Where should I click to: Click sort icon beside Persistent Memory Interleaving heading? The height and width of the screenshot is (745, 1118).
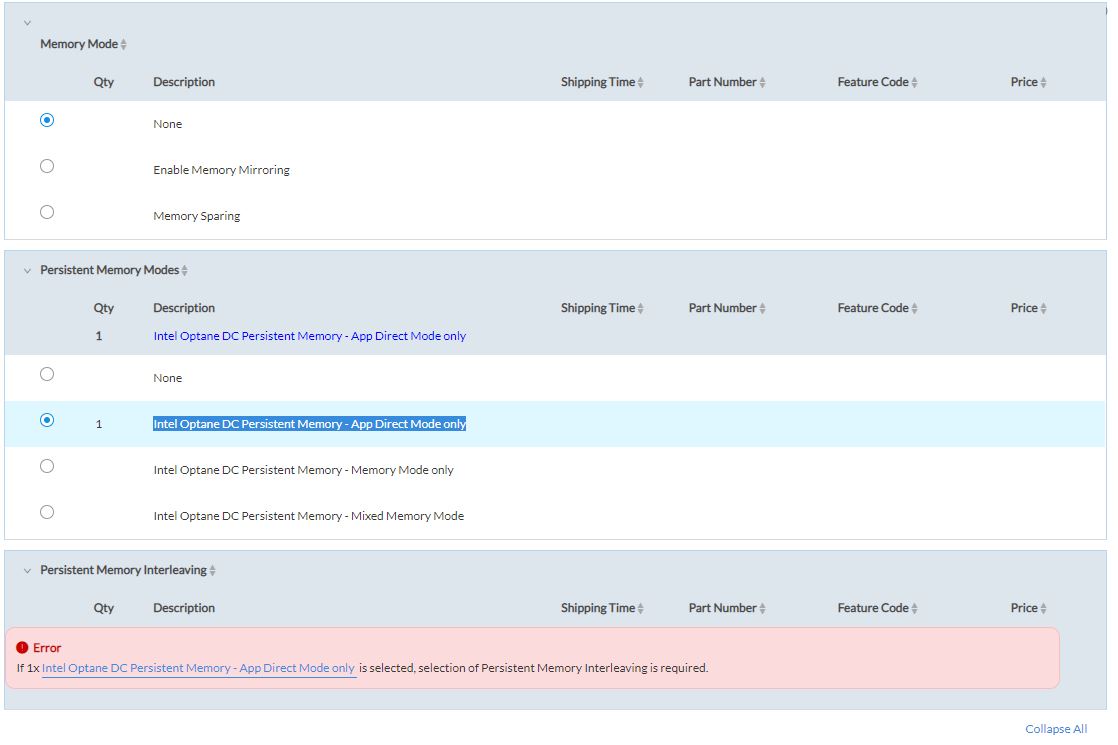point(213,571)
